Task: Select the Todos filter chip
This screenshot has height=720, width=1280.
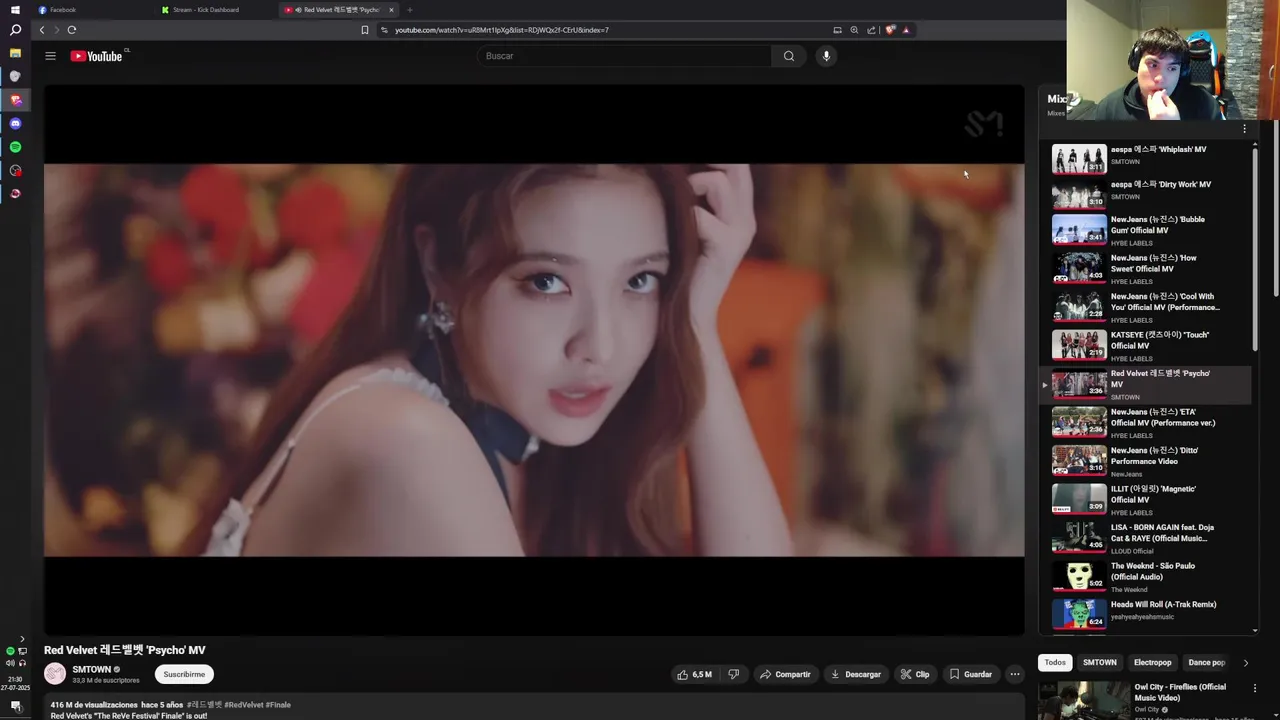Action: tap(1055, 662)
